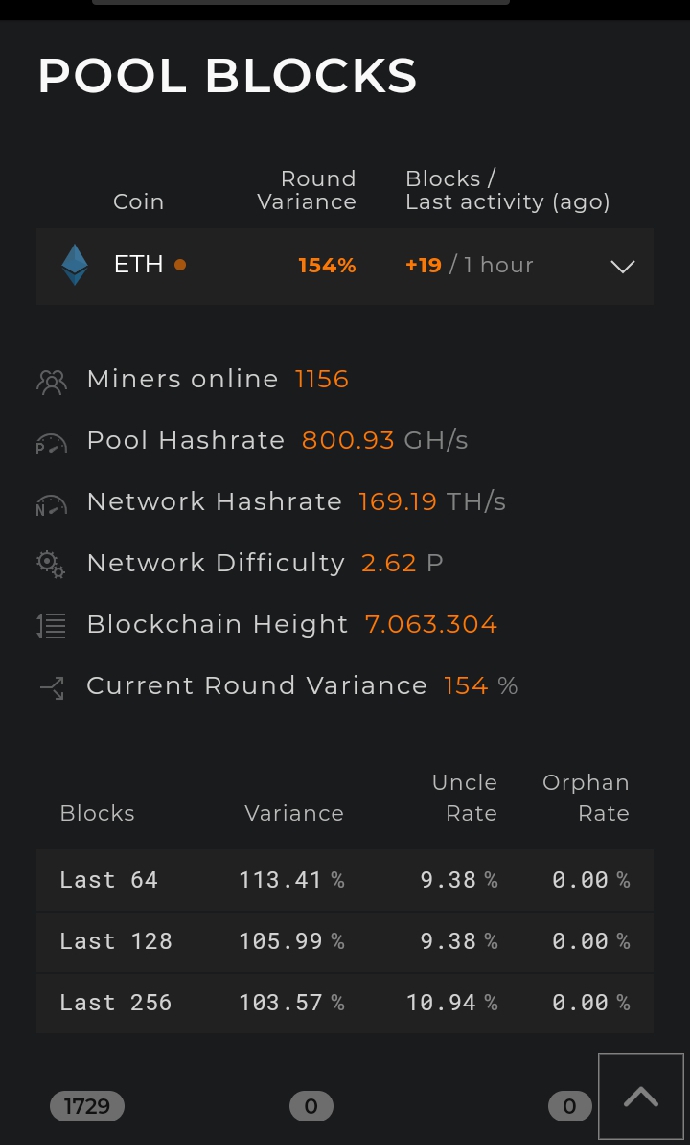This screenshot has height=1145, width=690.
Task: Click the Last 256 blocks row
Action: coord(345,1003)
